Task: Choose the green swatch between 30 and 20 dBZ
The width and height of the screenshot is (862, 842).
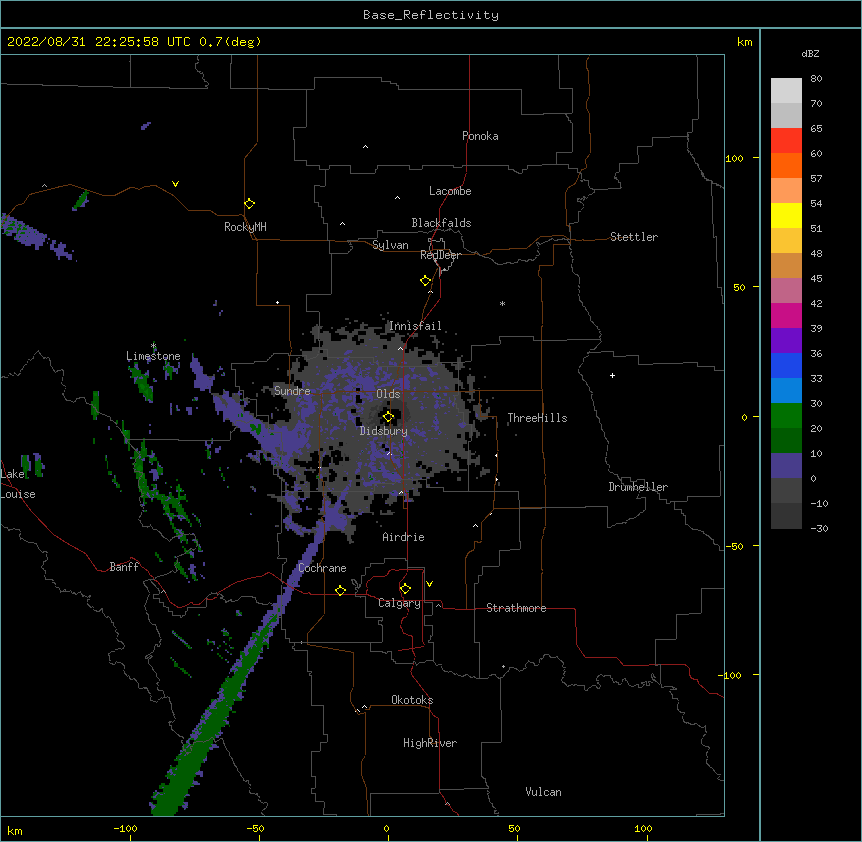Action: click(x=786, y=416)
